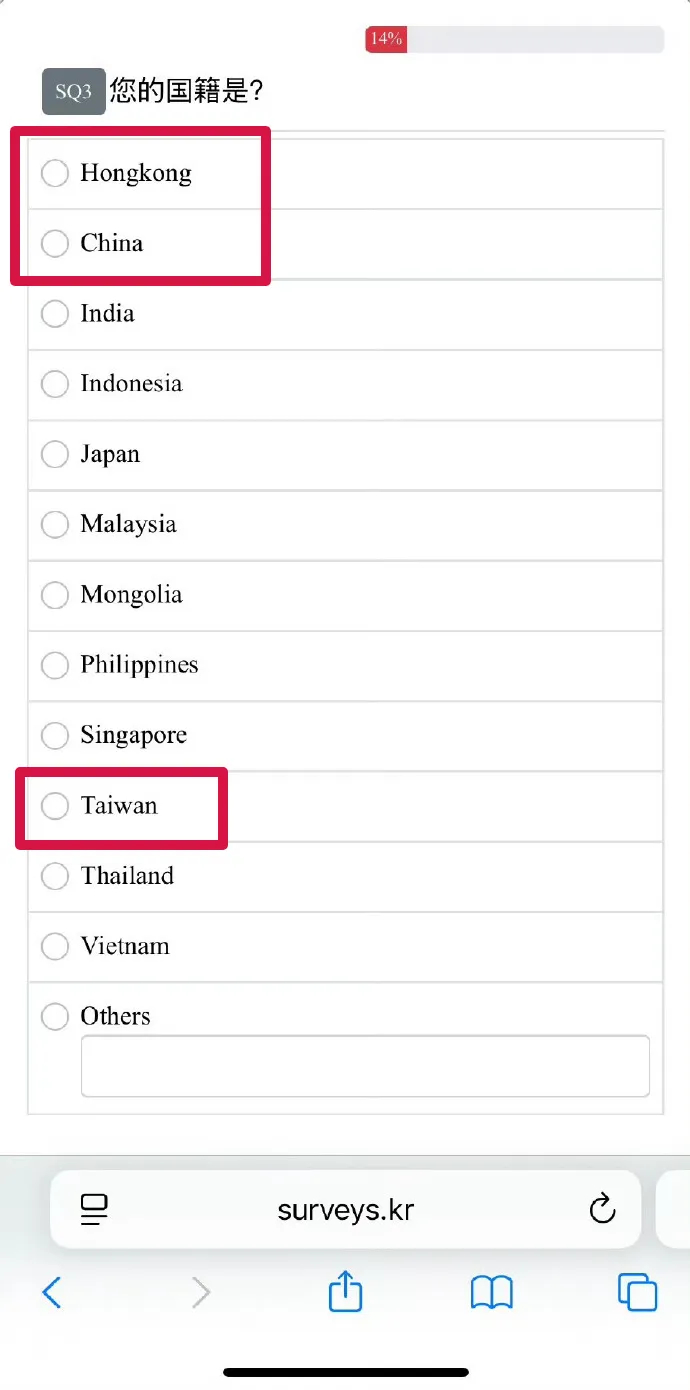
Task: Choose the Others radio button
Action: click(x=55, y=1017)
